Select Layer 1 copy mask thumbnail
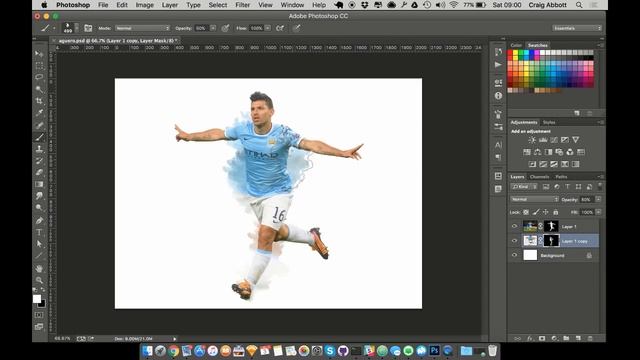640x360 pixels. coord(551,241)
